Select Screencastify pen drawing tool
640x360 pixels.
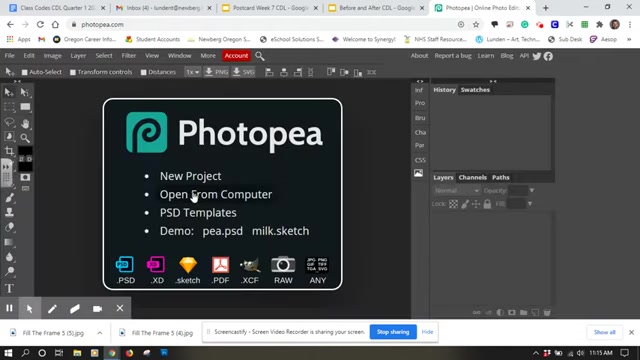pos(52,309)
